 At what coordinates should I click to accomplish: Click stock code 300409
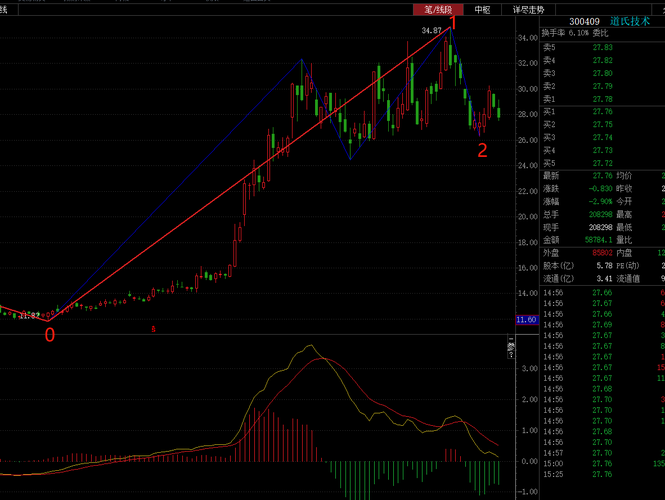584,22
